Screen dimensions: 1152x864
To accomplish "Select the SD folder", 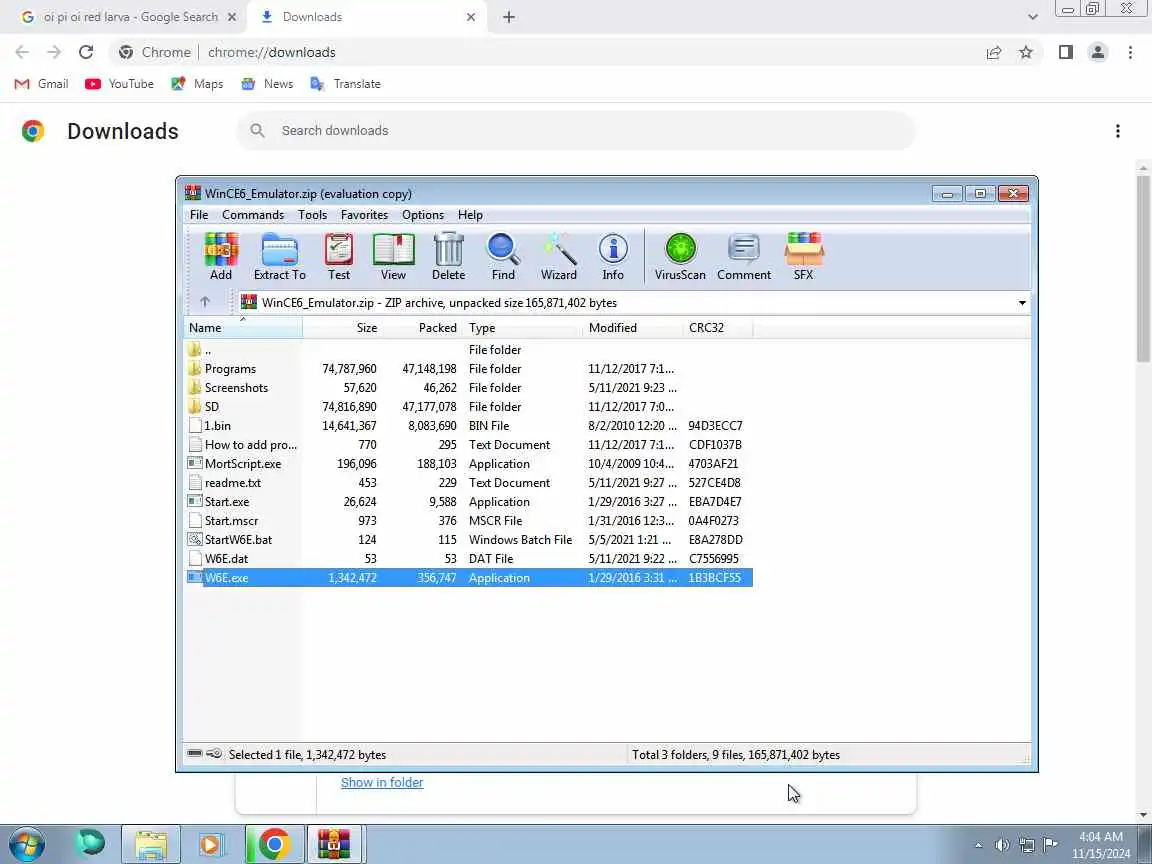I will point(468,407).
